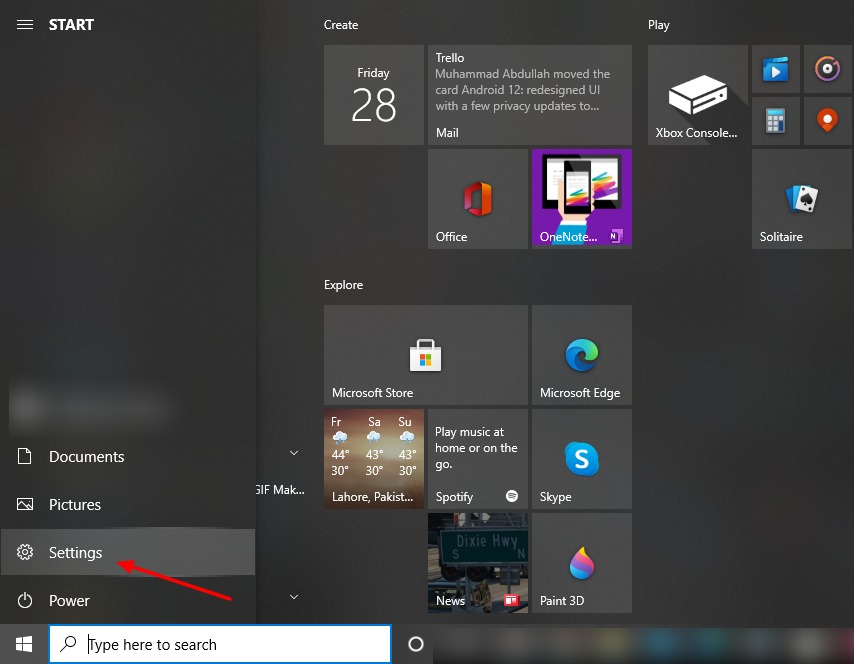The height and width of the screenshot is (664, 854).
Task: Open the Microsoft Store tile
Action: point(426,355)
